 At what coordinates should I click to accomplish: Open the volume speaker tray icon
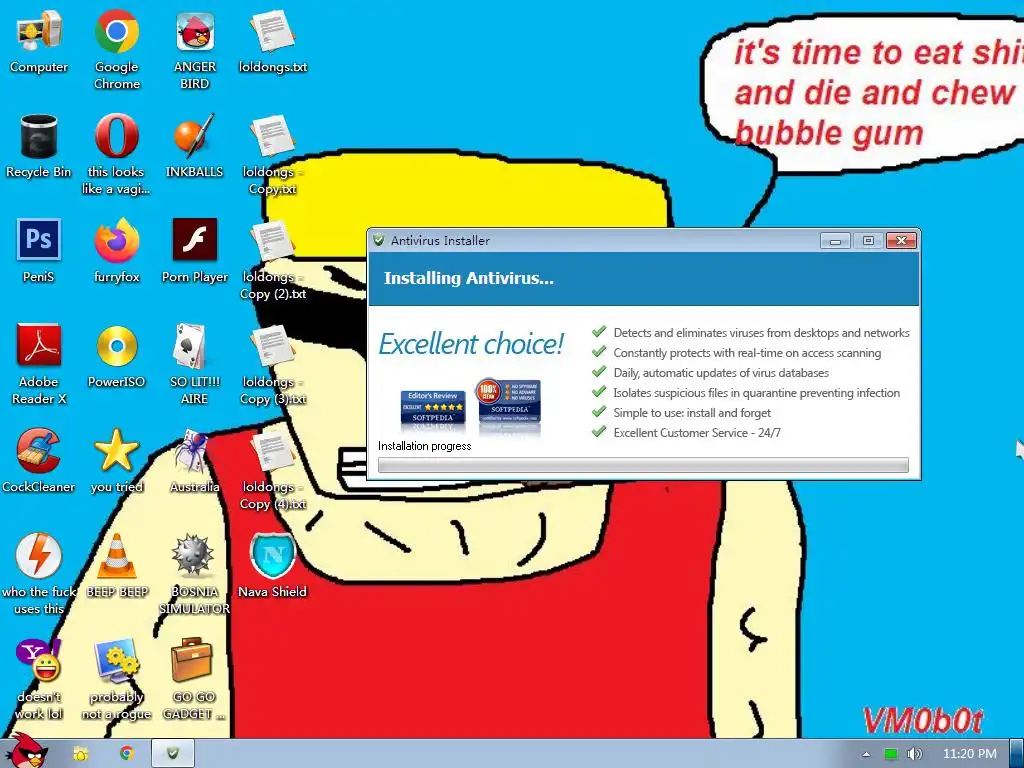click(x=914, y=754)
